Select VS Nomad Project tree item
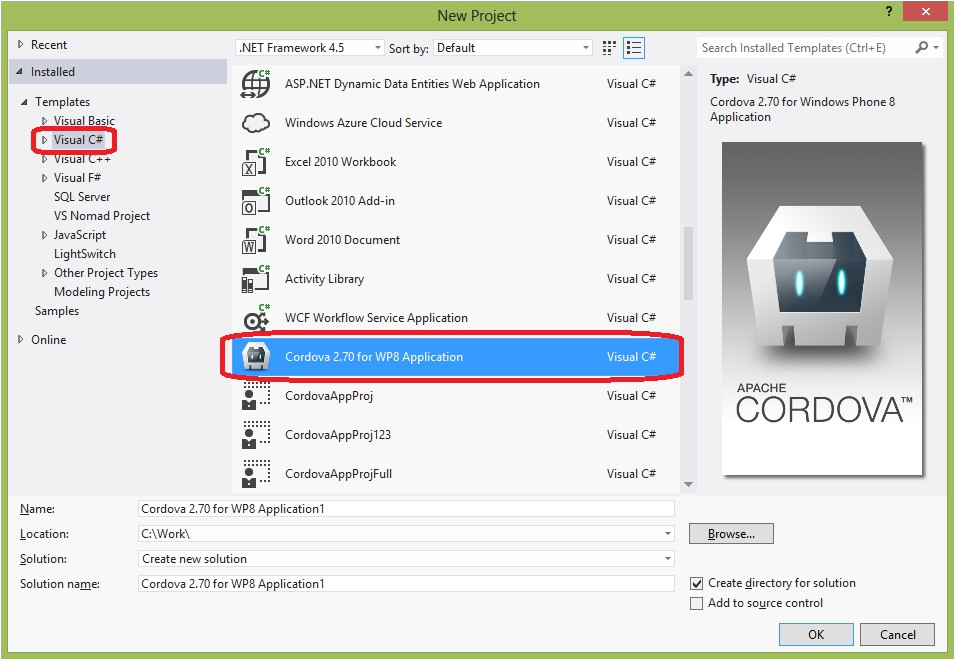Screen dimensions: 955x660 coord(102,216)
